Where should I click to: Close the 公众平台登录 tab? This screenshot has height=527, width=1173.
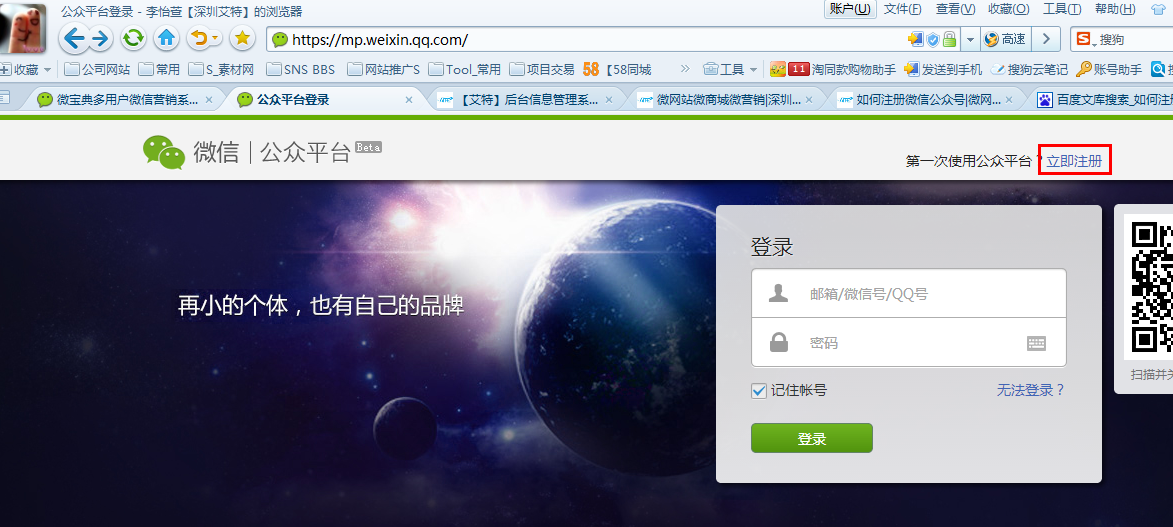[409, 100]
